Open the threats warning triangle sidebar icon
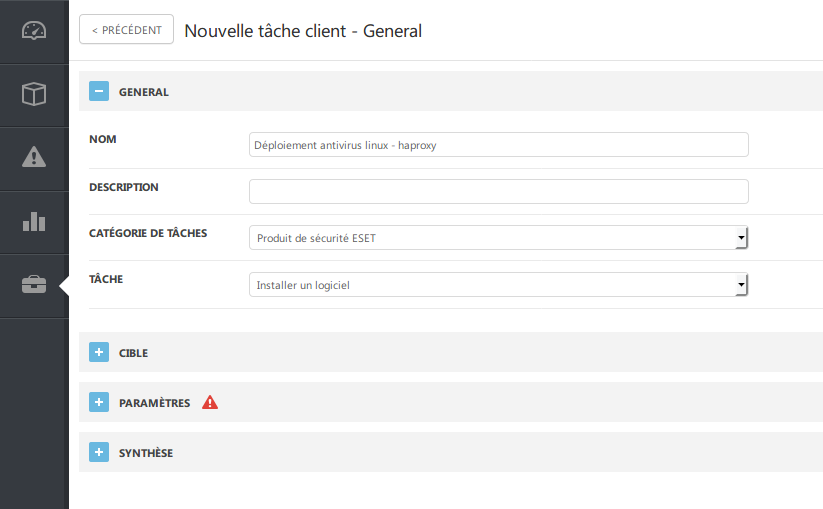 [34, 157]
